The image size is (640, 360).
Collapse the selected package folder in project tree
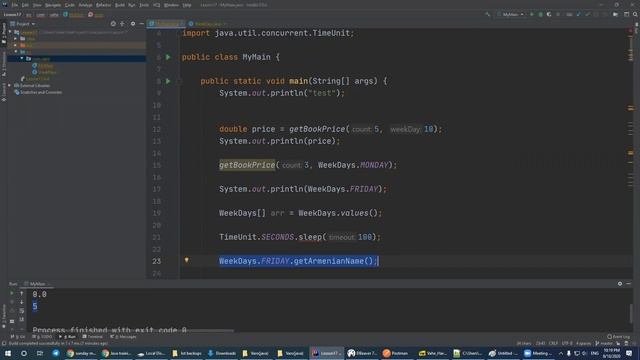22,58
